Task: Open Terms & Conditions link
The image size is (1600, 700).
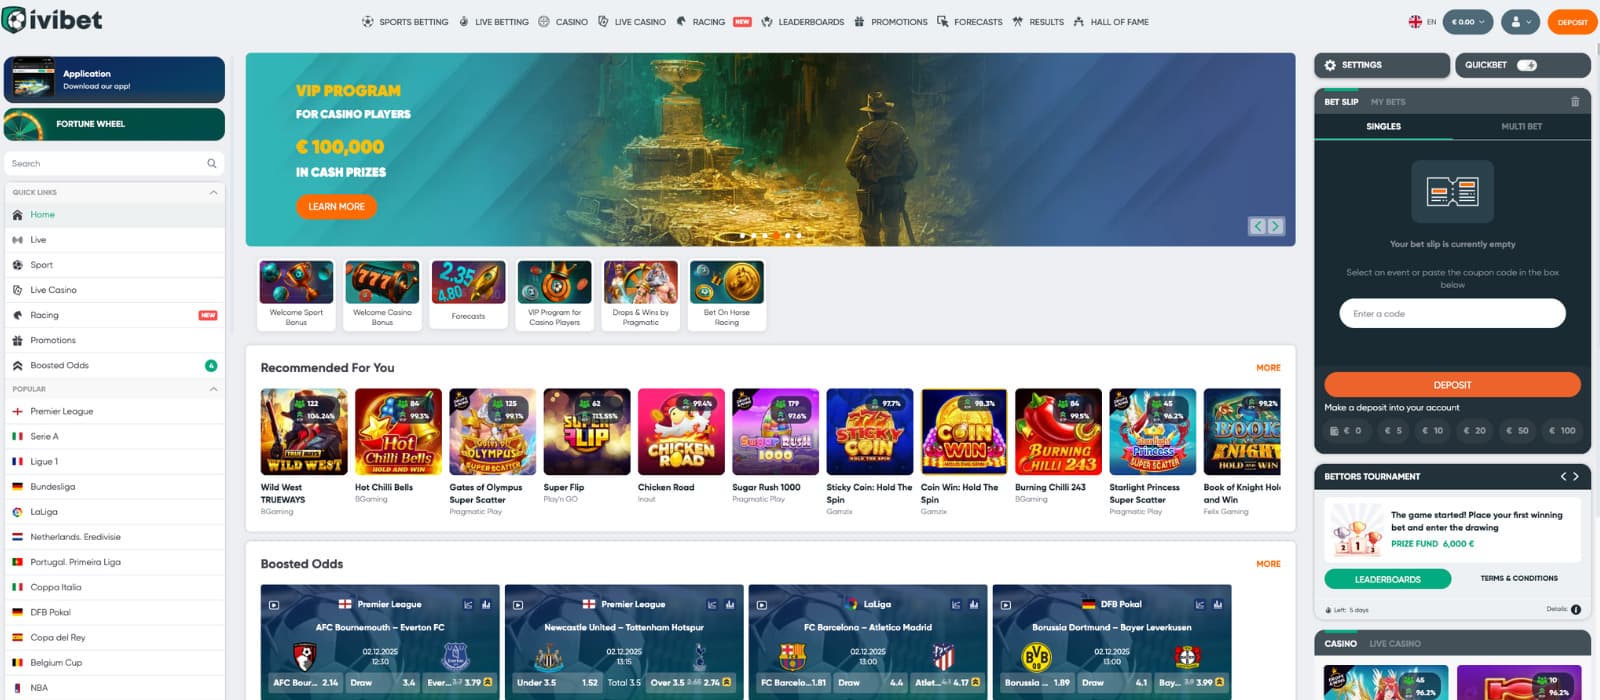Action: 1519,578
